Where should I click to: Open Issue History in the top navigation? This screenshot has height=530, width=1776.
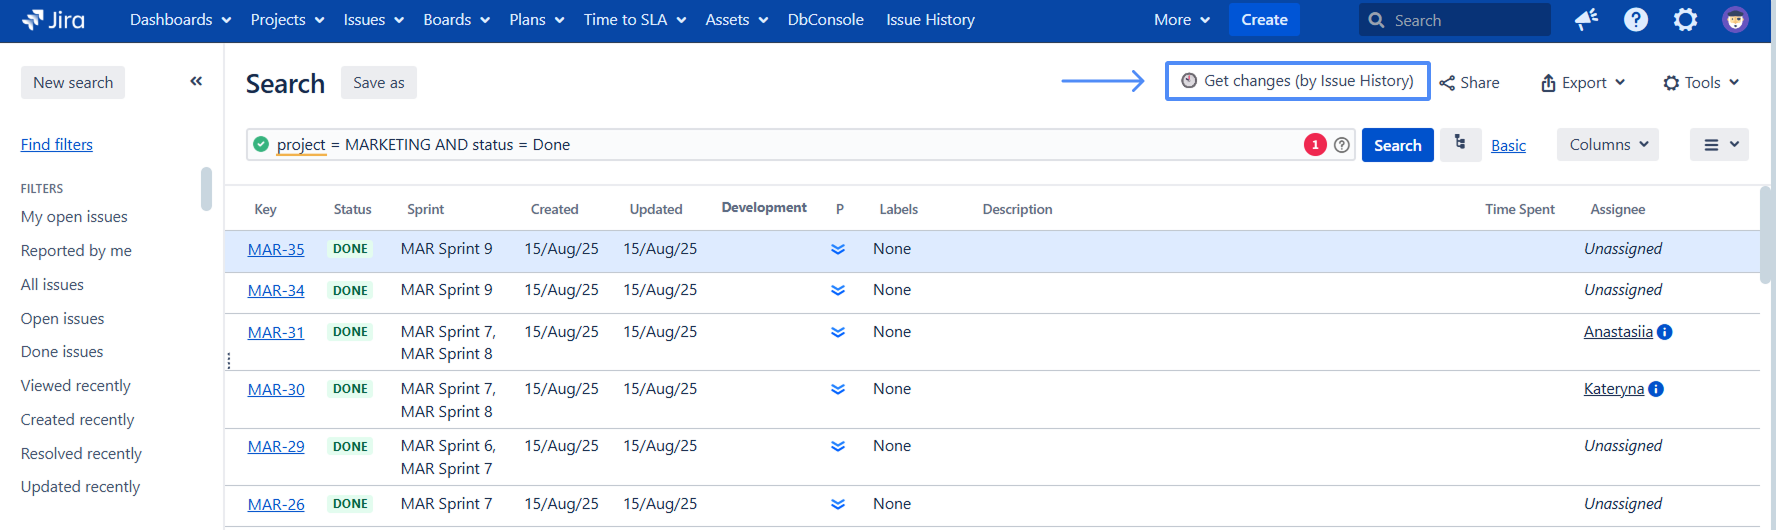[930, 20]
